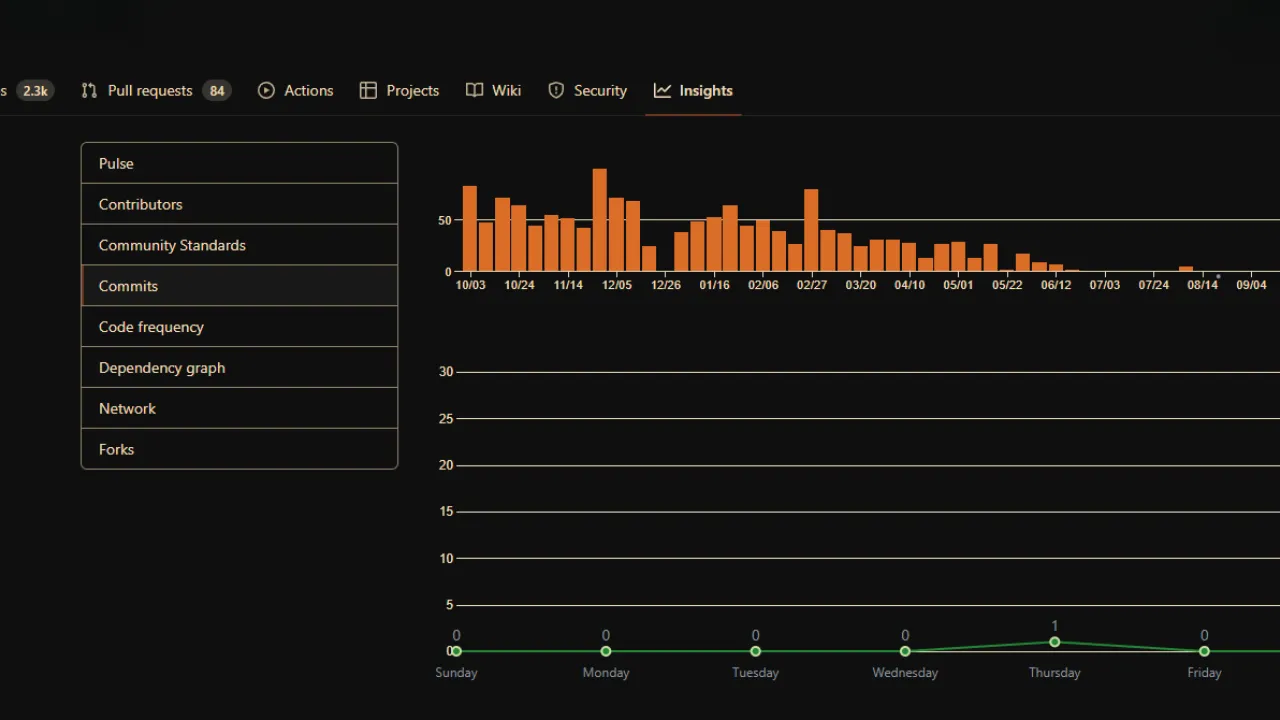1280x720 pixels.
Task: Click the Actions play-circle icon
Action: pyautogui.click(x=266, y=91)
